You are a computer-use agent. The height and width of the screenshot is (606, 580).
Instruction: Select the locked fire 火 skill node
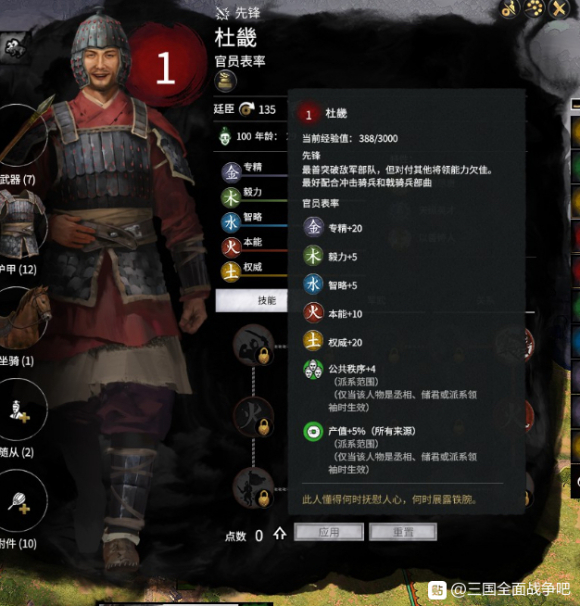coord(253,417)
